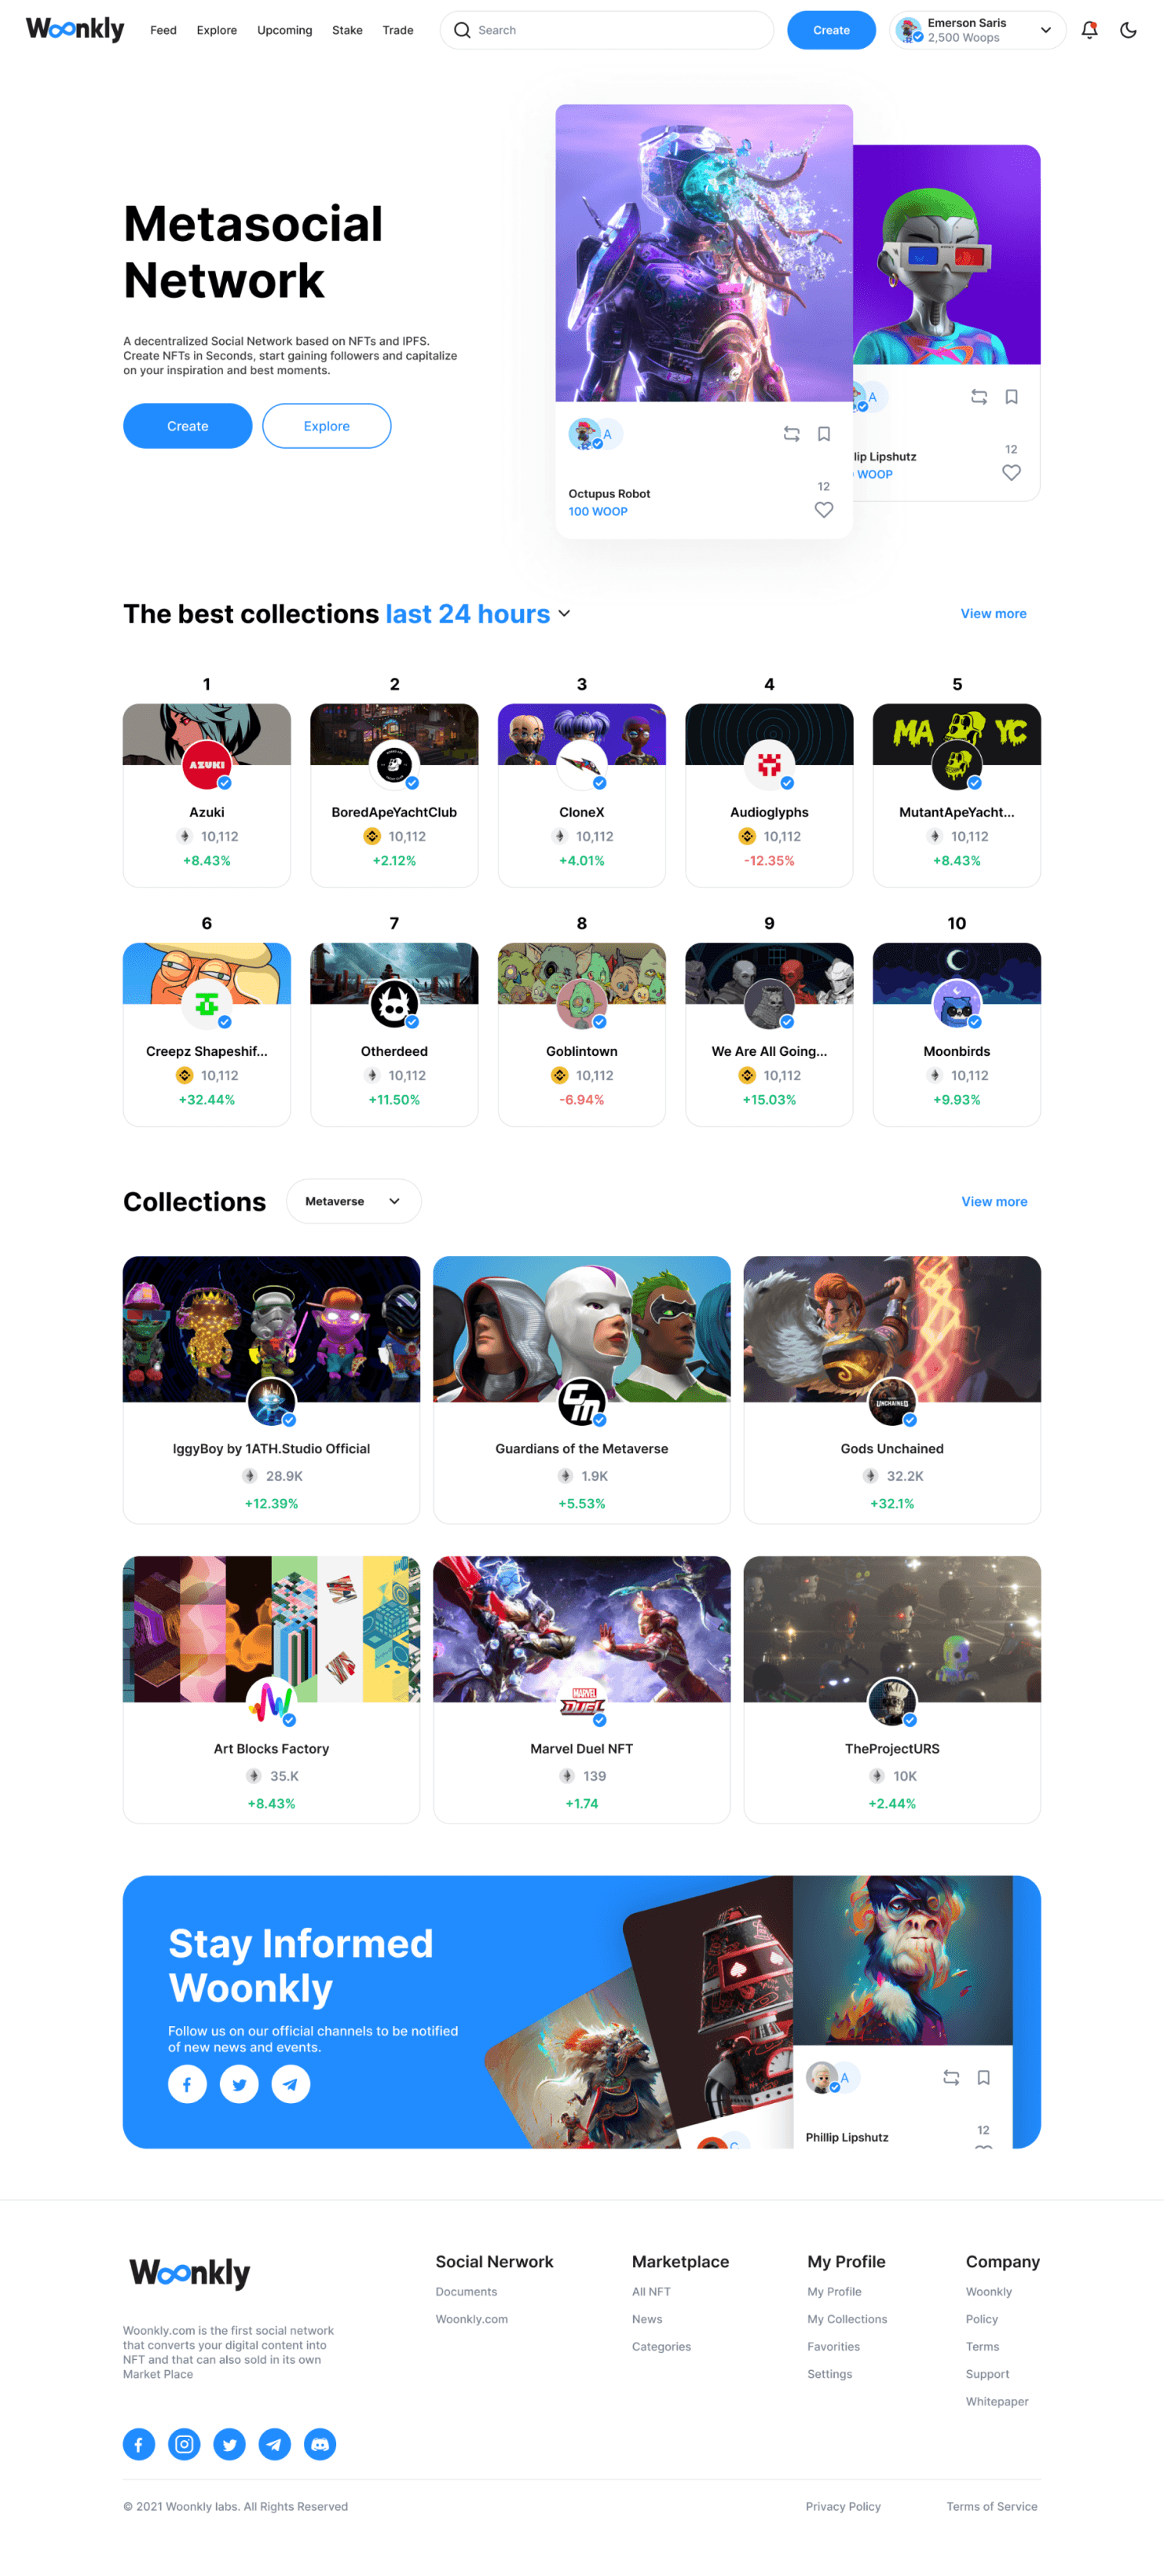Open the Metaverse category dropdown
This screenshot has width=1164, height=2576.
pos(353,1201)
